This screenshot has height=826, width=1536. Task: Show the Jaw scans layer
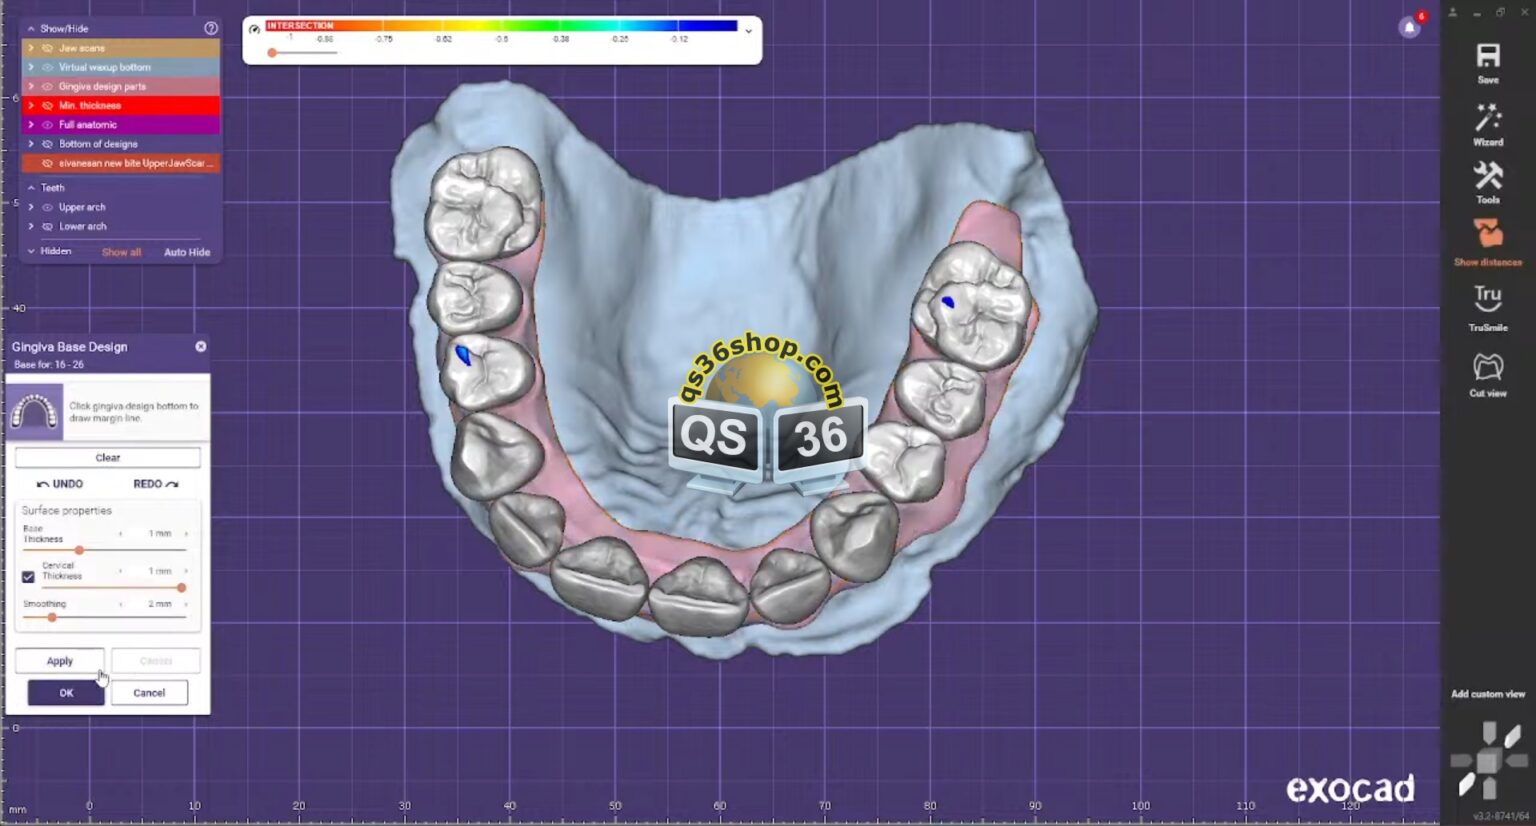click(46, 47)
